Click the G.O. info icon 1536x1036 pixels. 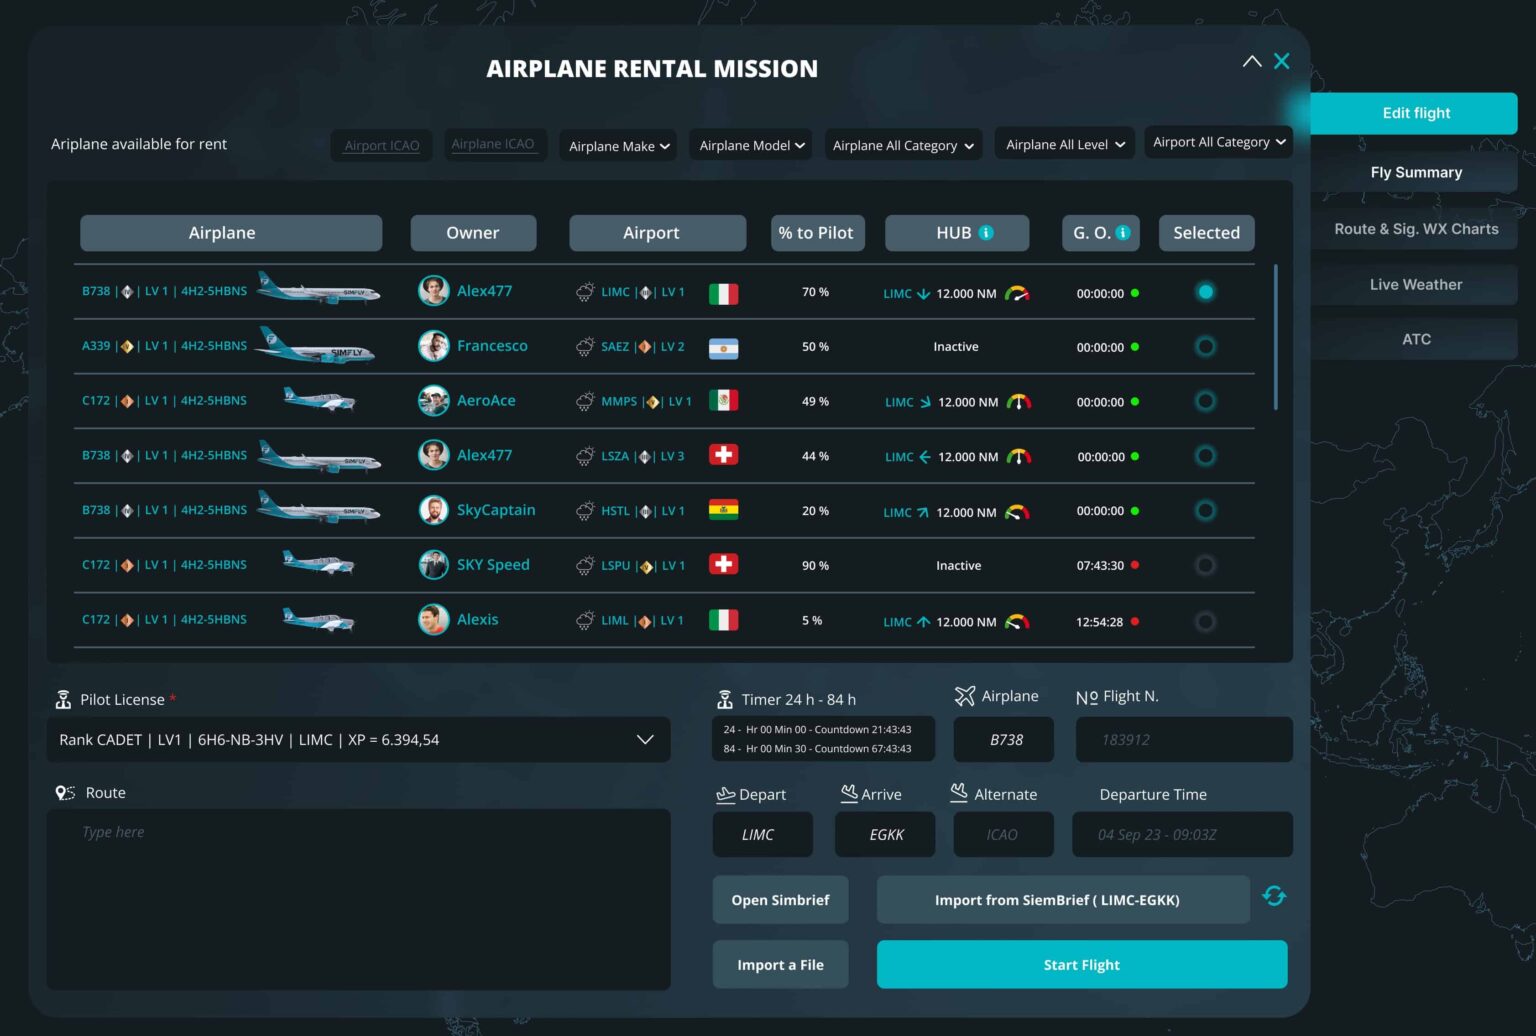point(1122,232)
